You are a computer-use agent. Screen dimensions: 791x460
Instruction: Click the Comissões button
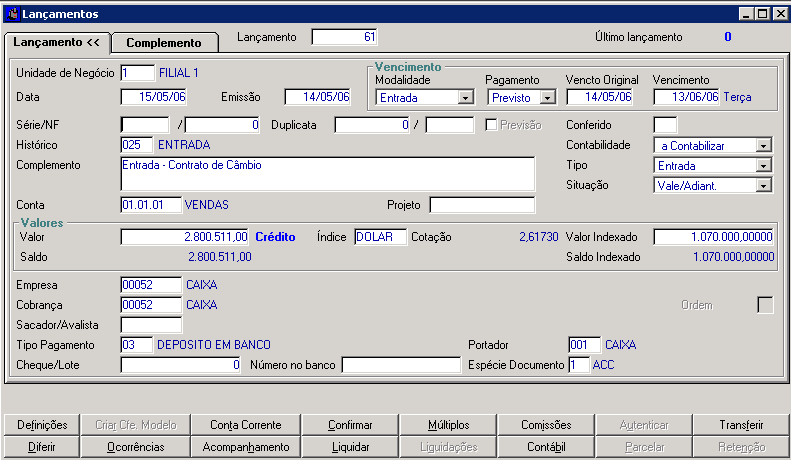click(x=546, y=425)
